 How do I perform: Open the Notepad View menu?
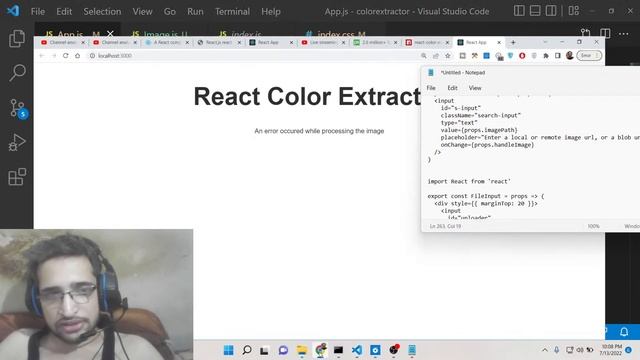pos(475,88)
